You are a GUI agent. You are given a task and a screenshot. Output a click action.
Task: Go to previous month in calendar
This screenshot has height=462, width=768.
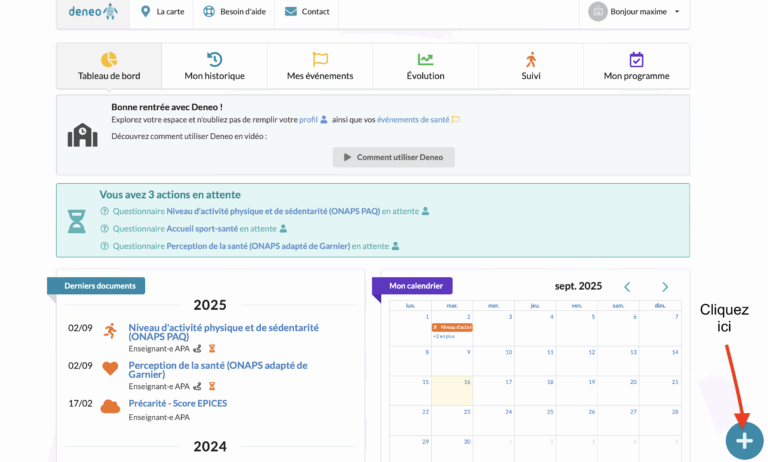click(x=627, y=287)
